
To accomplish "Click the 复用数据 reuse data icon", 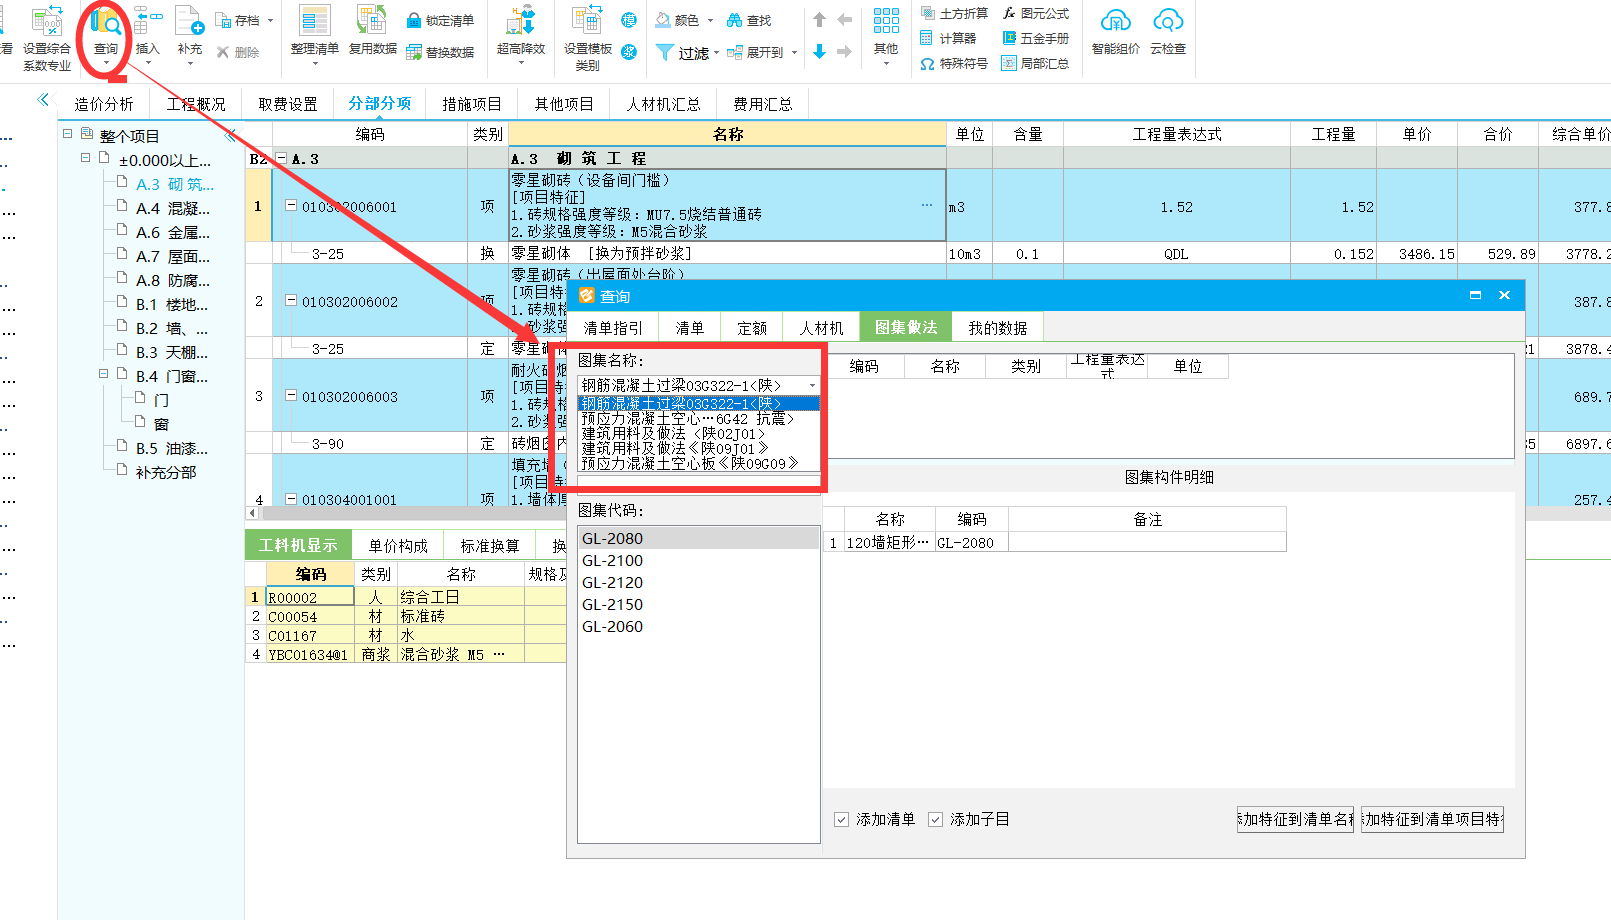I will coord(372,21).
